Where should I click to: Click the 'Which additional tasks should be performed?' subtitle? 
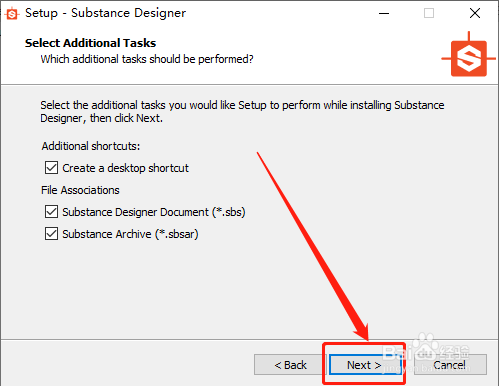[147, 59]
